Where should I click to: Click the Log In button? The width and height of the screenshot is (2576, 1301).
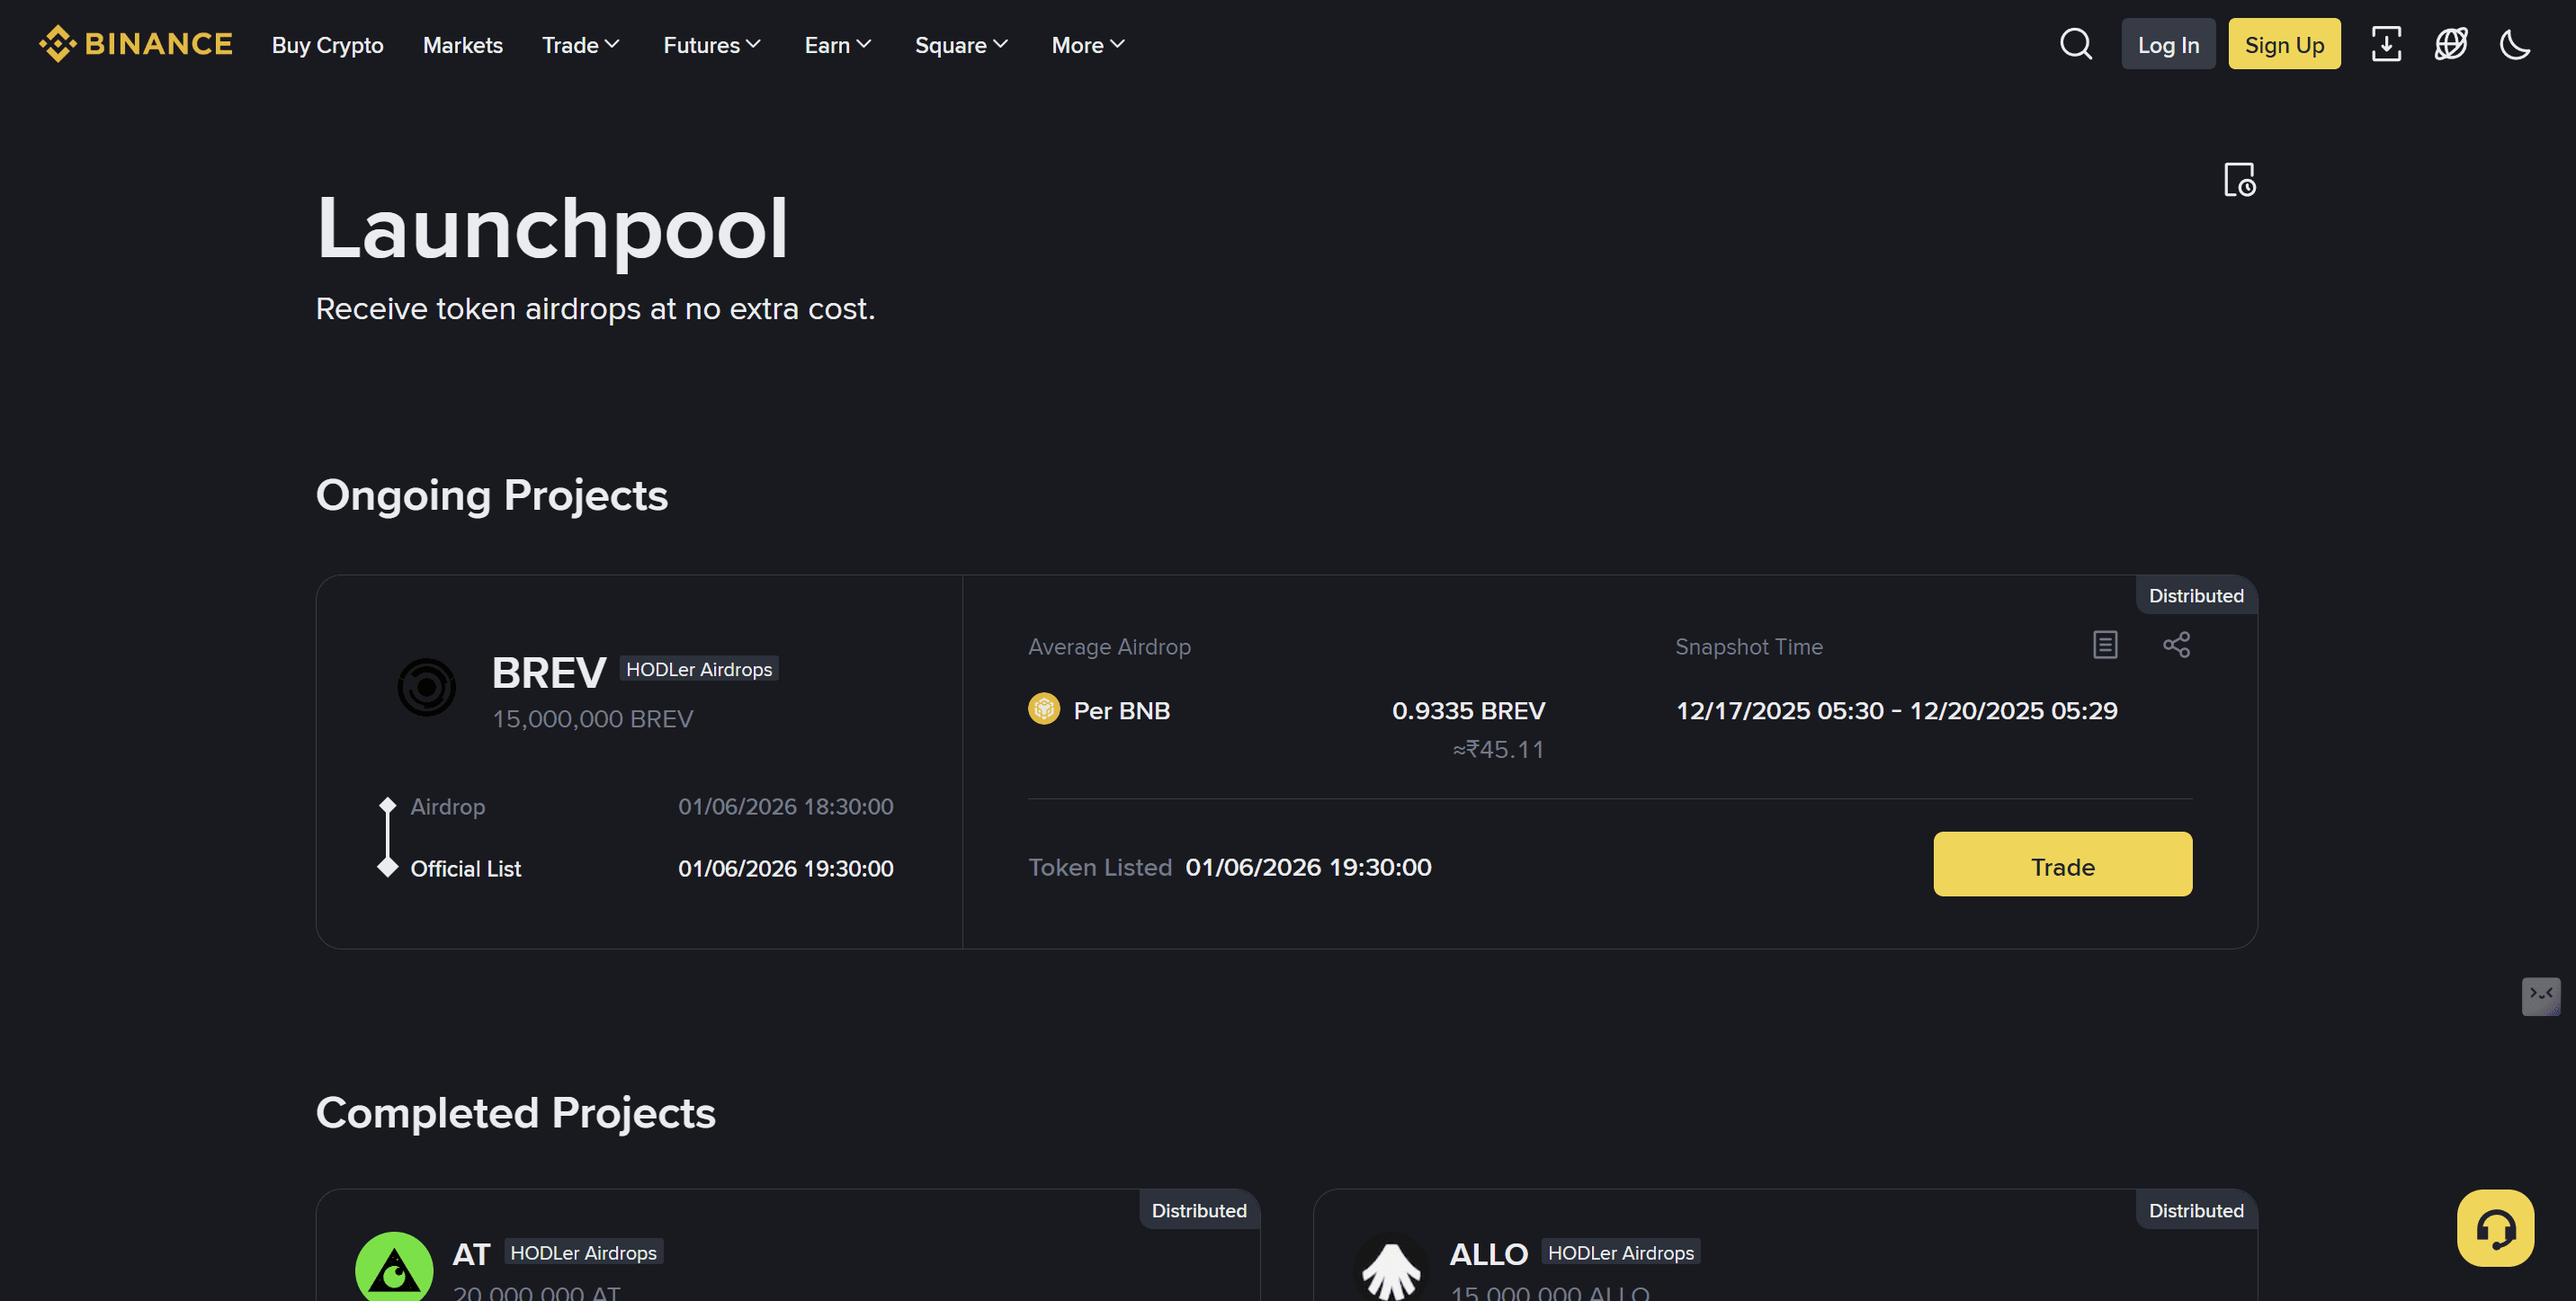(2168, 45)
